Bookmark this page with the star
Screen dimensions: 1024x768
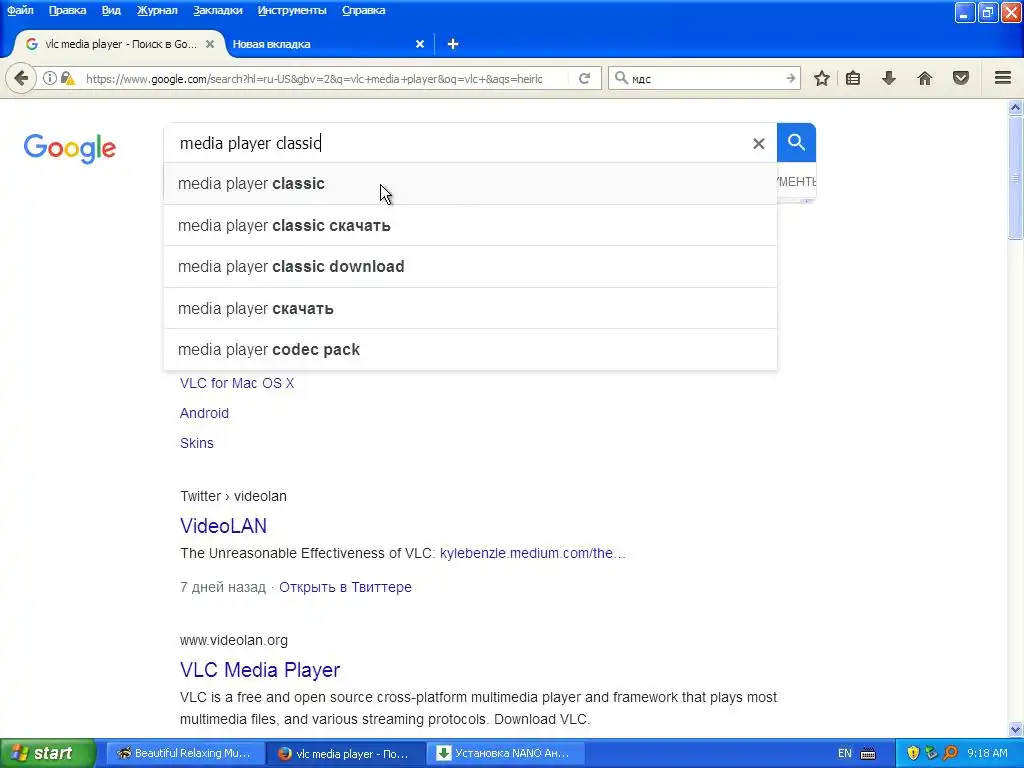click(x=822, y=78)
